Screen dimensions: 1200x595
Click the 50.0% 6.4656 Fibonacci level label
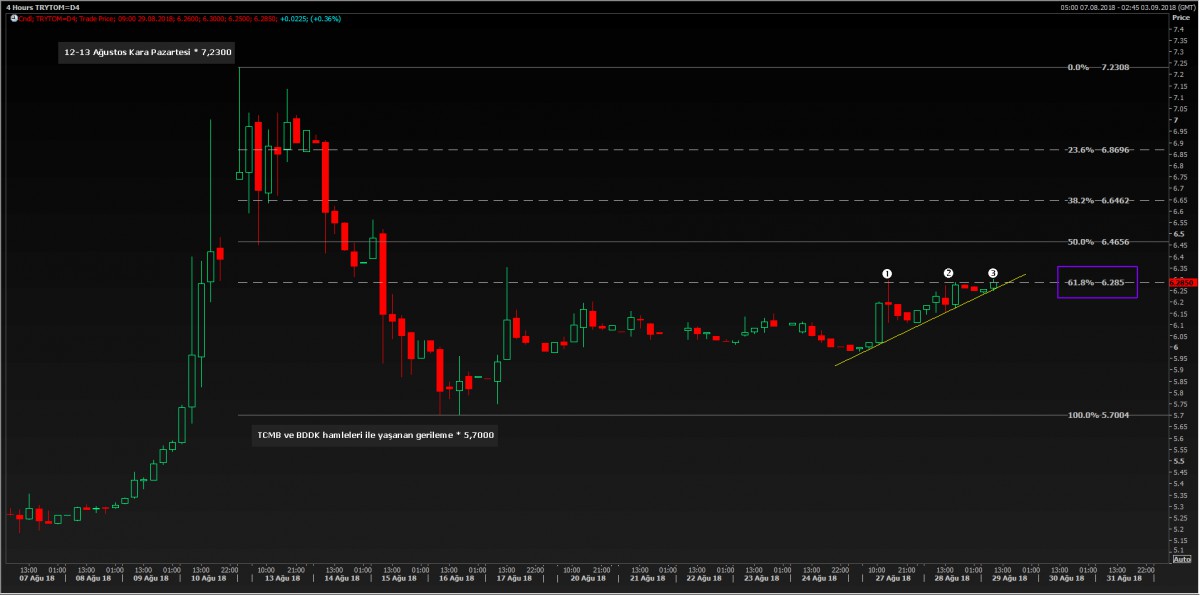(x=1096, y=242)
